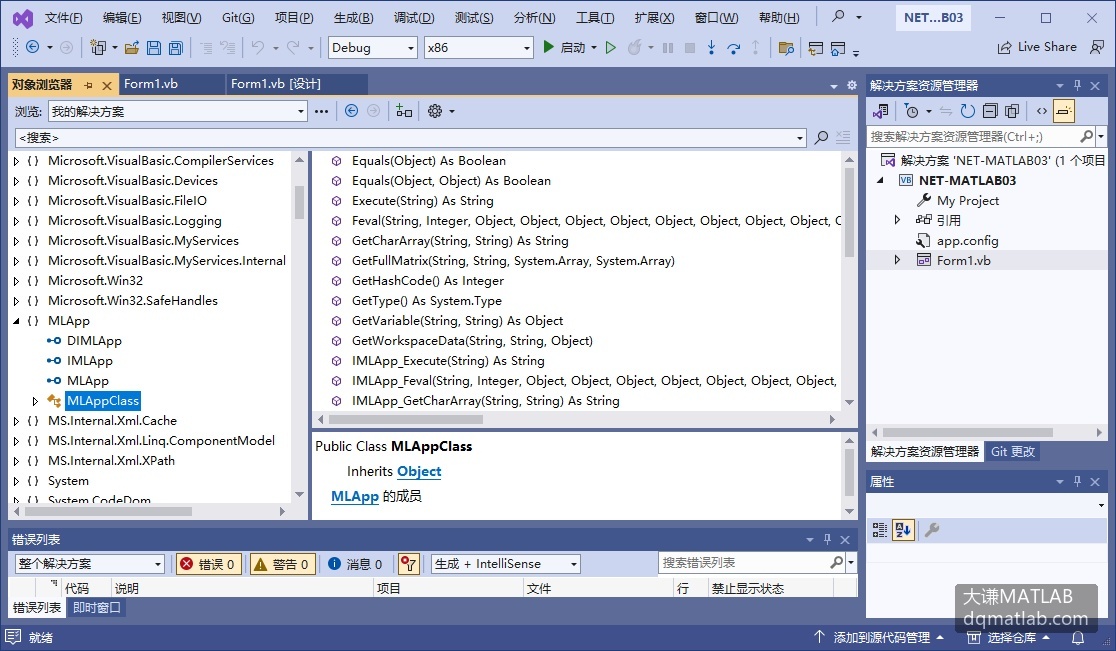1116x651 pixels.
Task: Click 选择仓库 in status bar
Action: click(x=1011, y=637)
